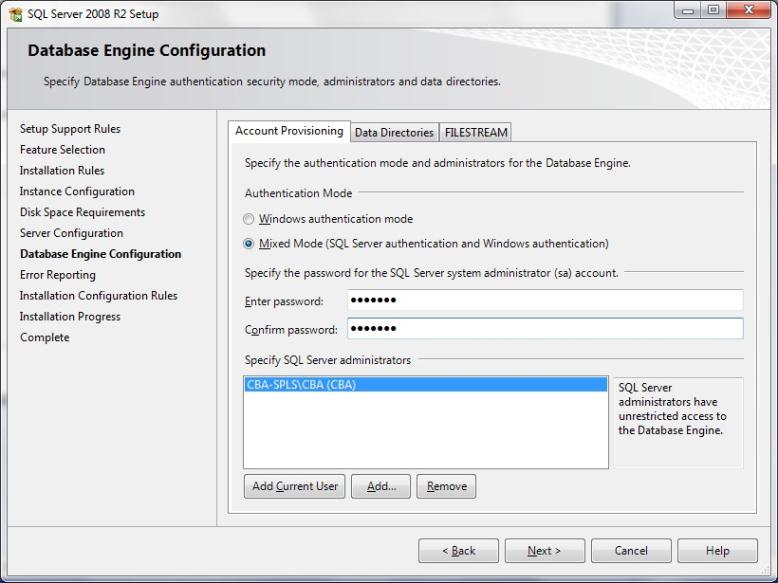Minimize the setup window
Screen dimensions: 778x583
tap(687, 10)
